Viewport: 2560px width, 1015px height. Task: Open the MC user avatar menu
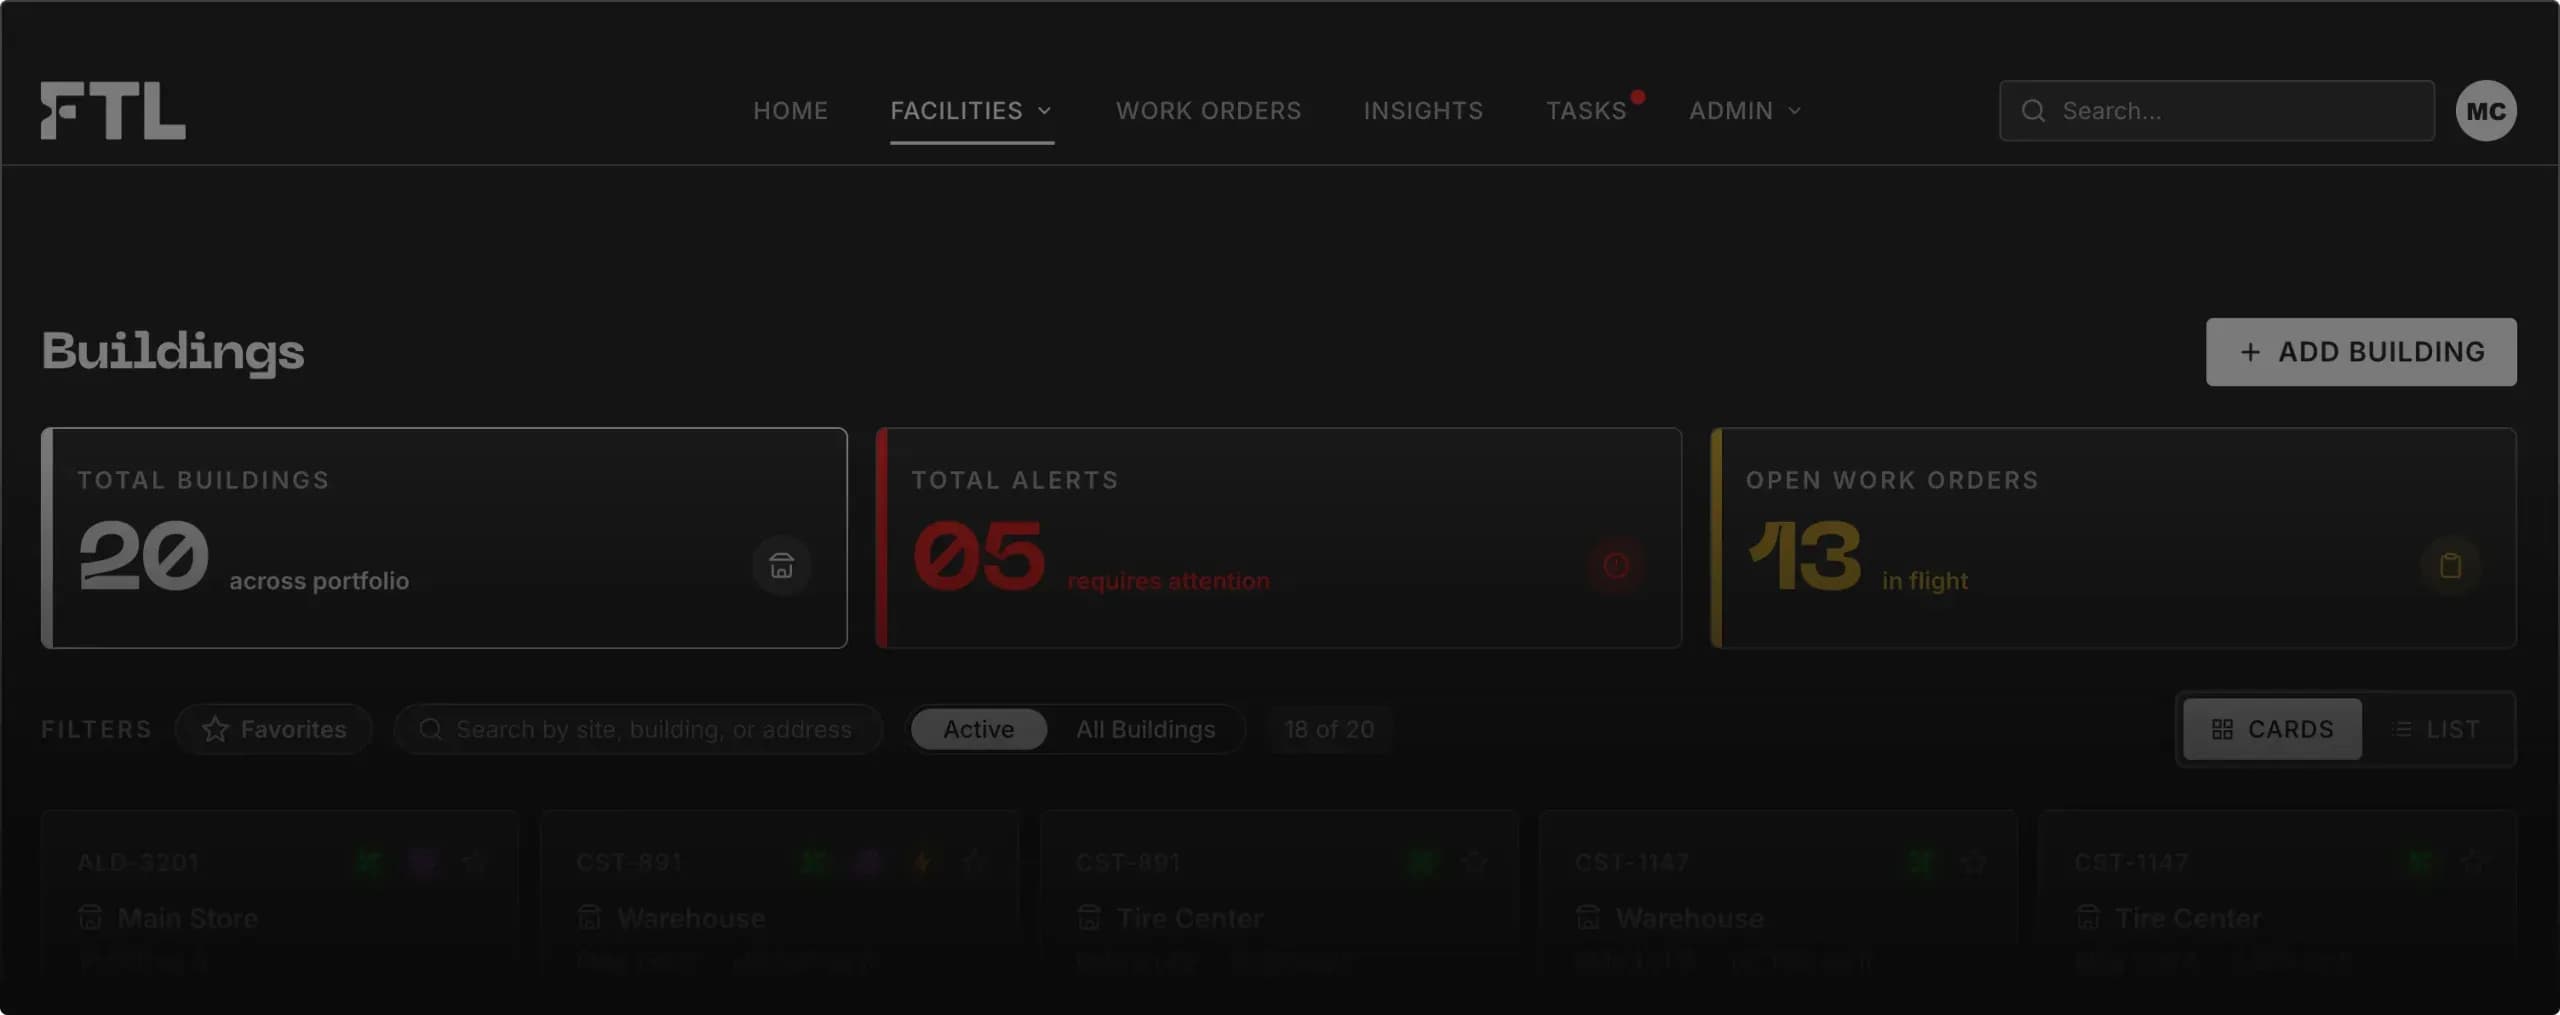(x=2486, y=111)
